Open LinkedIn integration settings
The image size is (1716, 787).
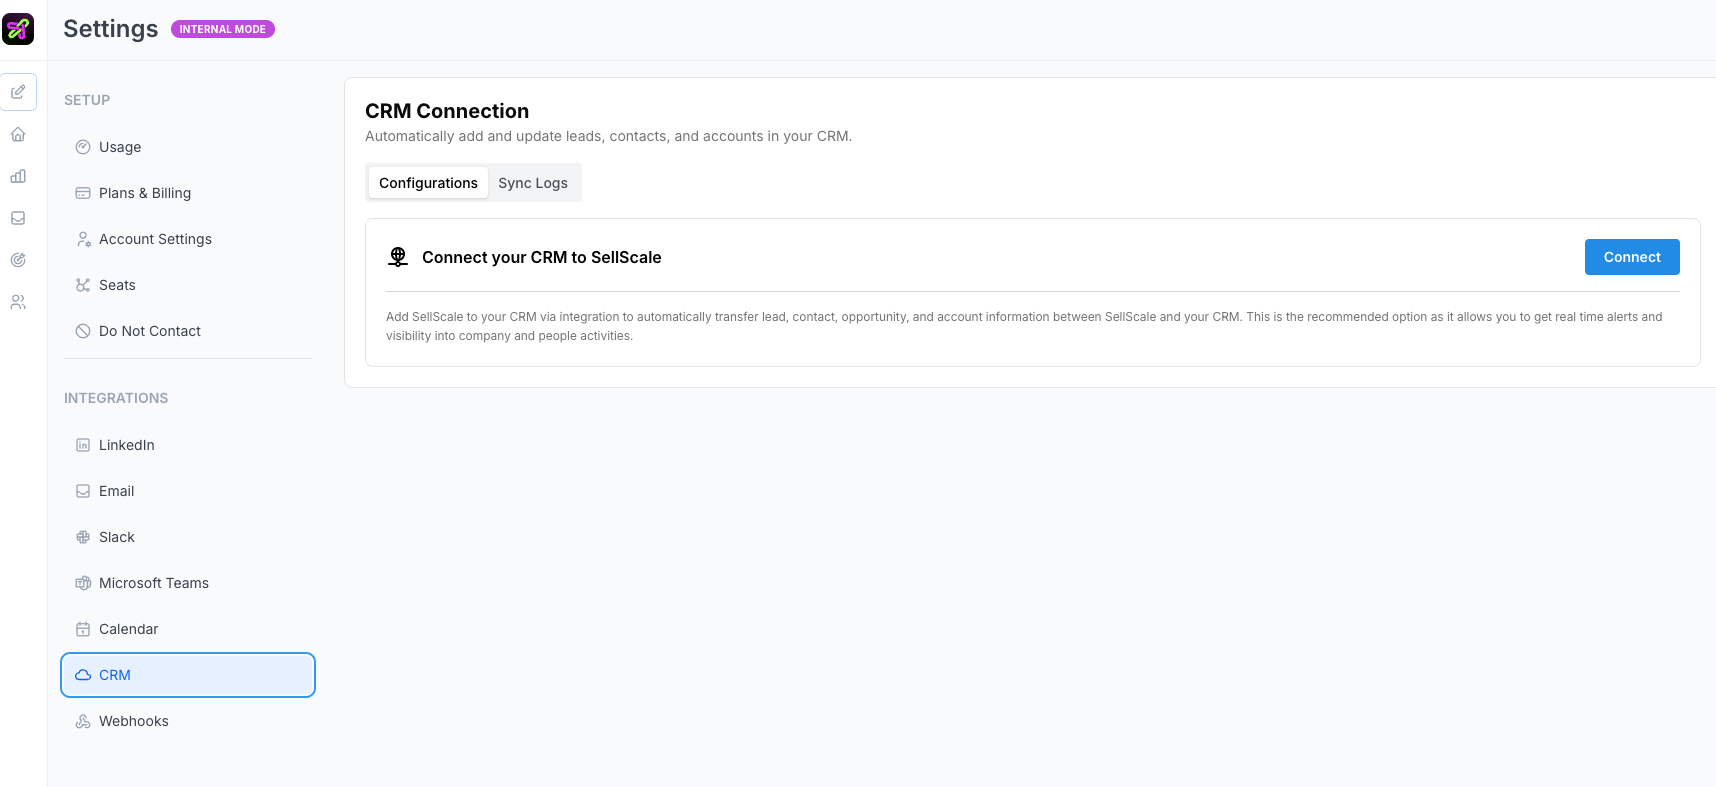[x=188, y=445]
